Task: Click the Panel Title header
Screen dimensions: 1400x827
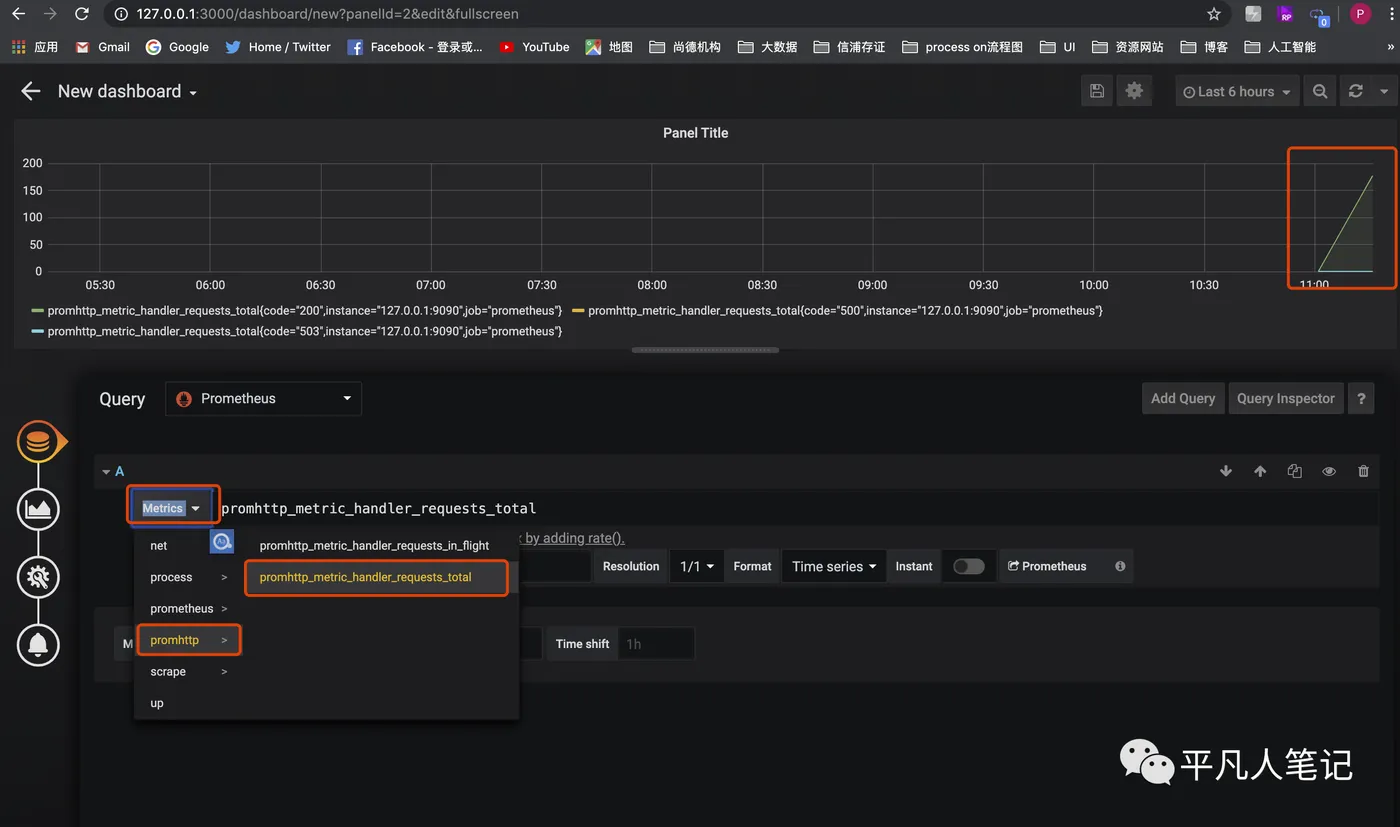Action: point(696,133)
